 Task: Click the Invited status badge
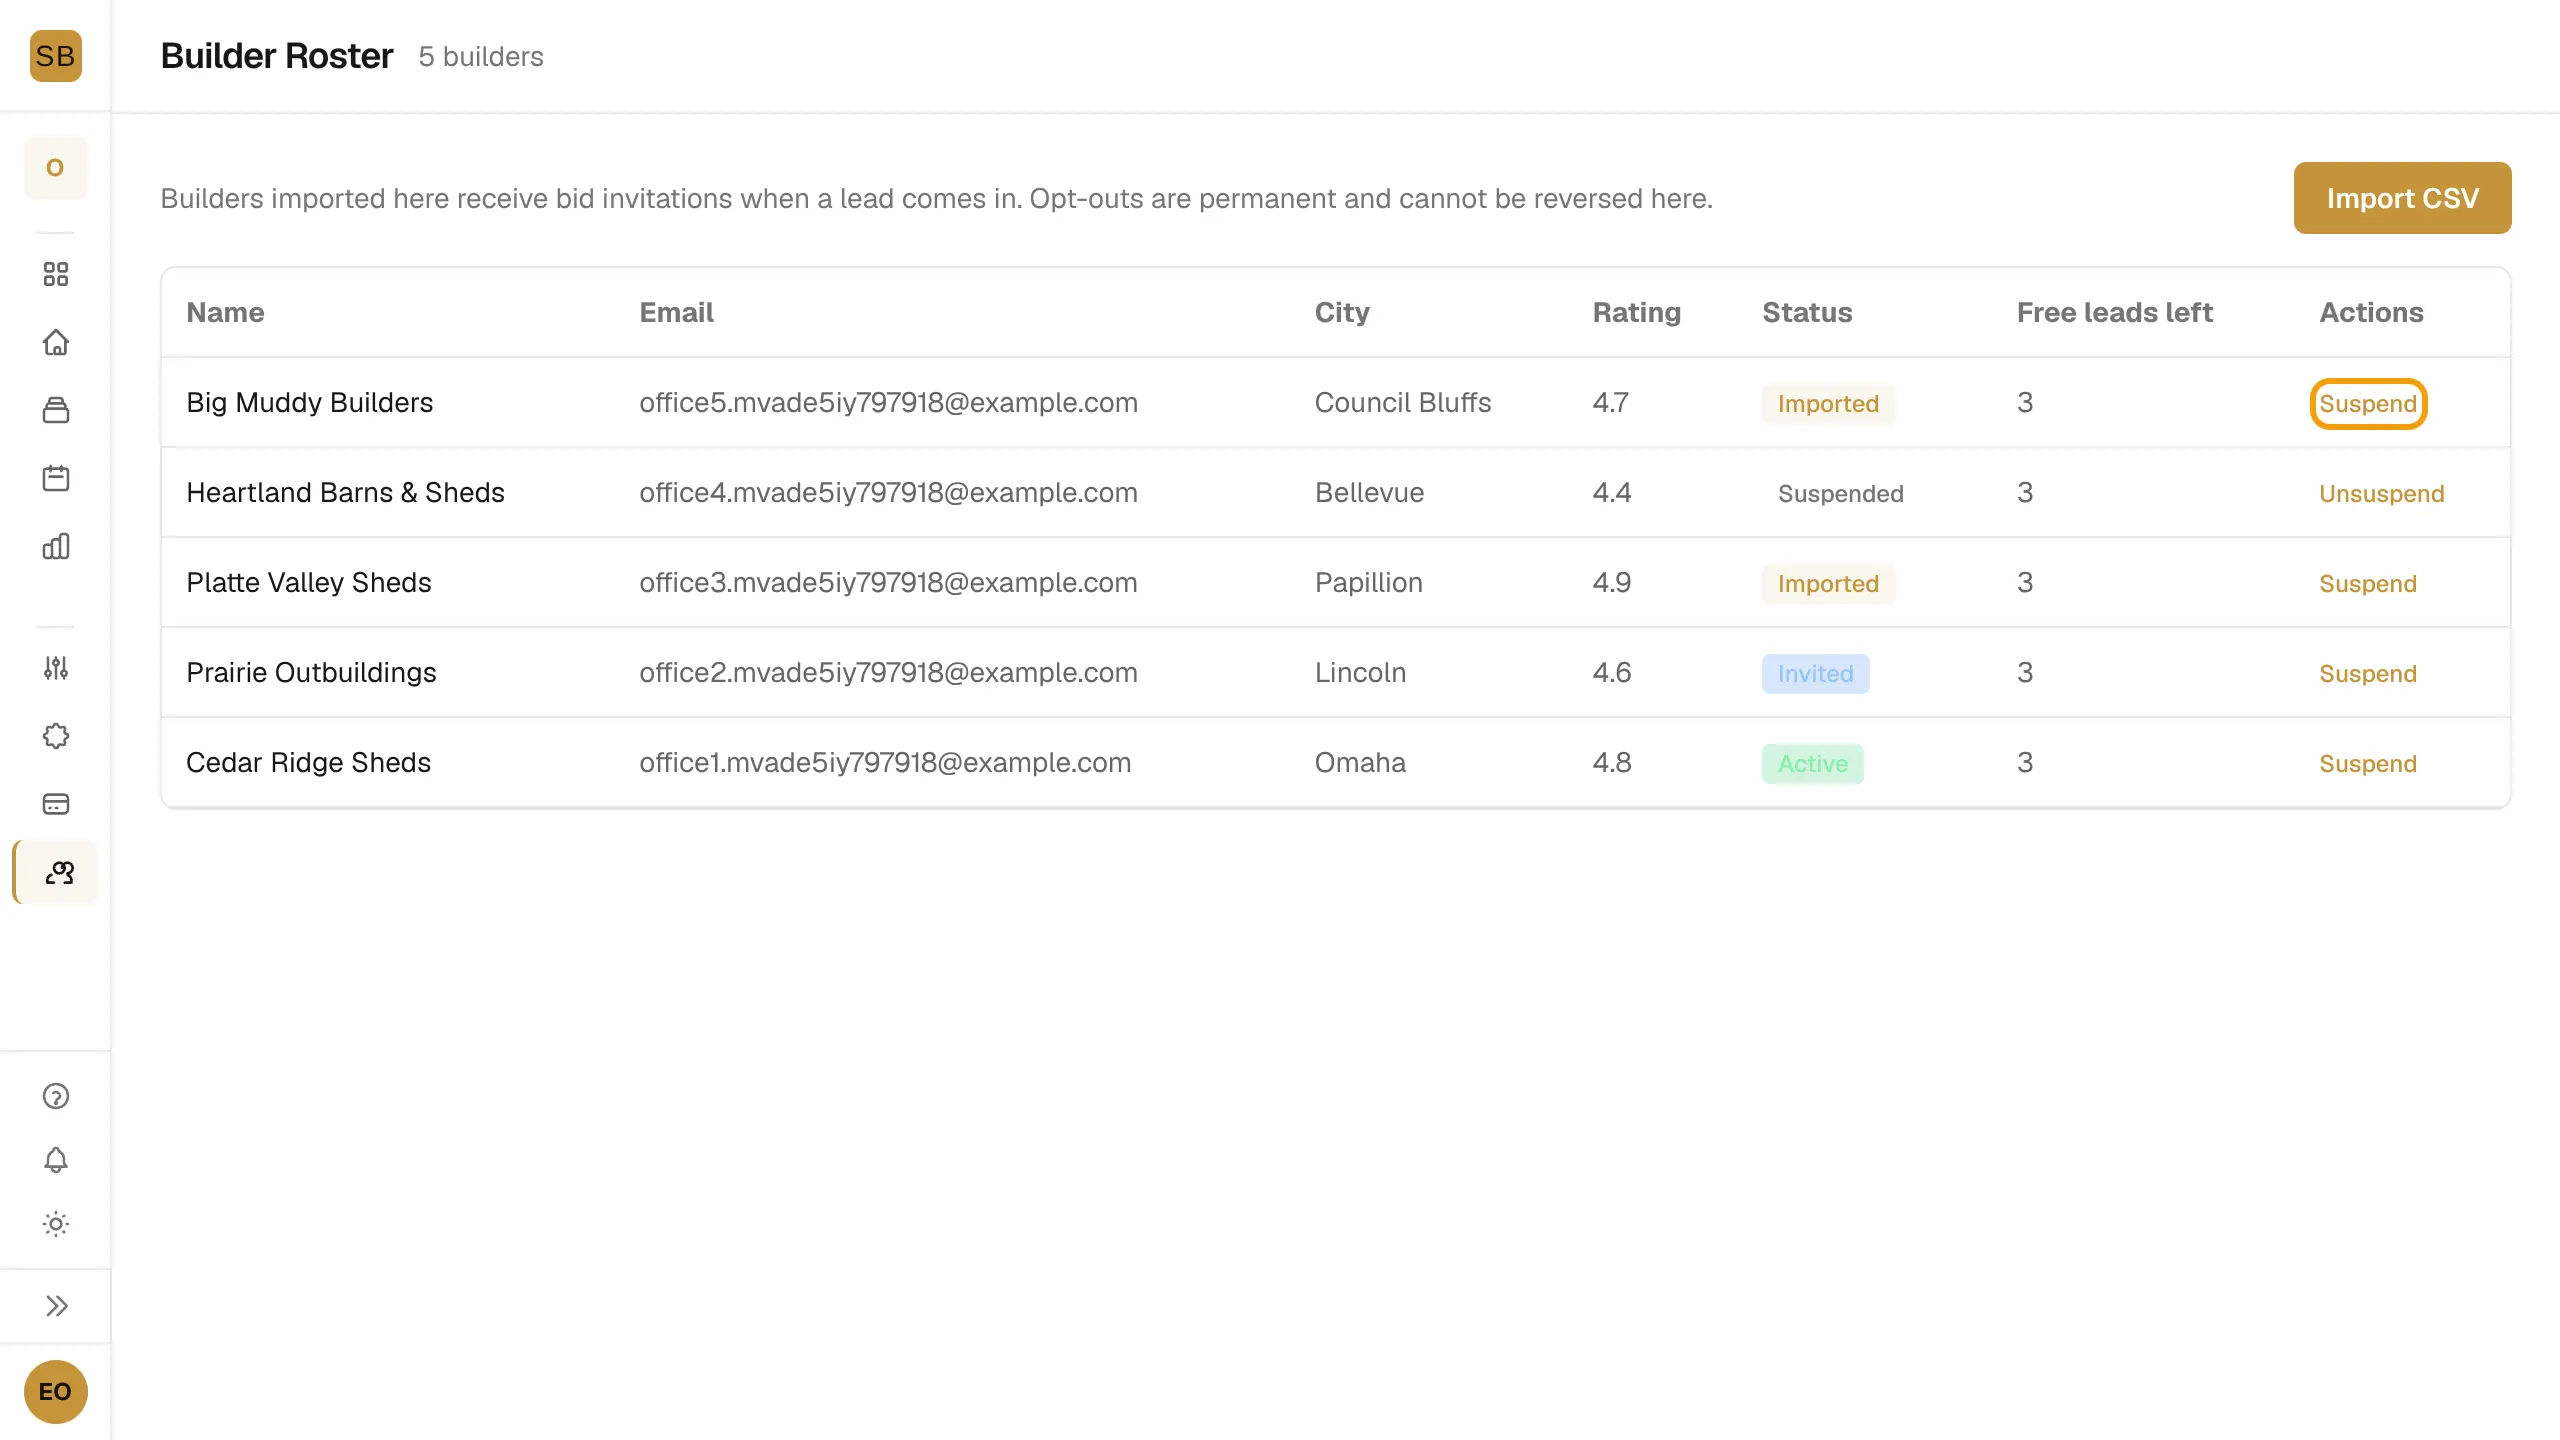tap(1815, 674)
